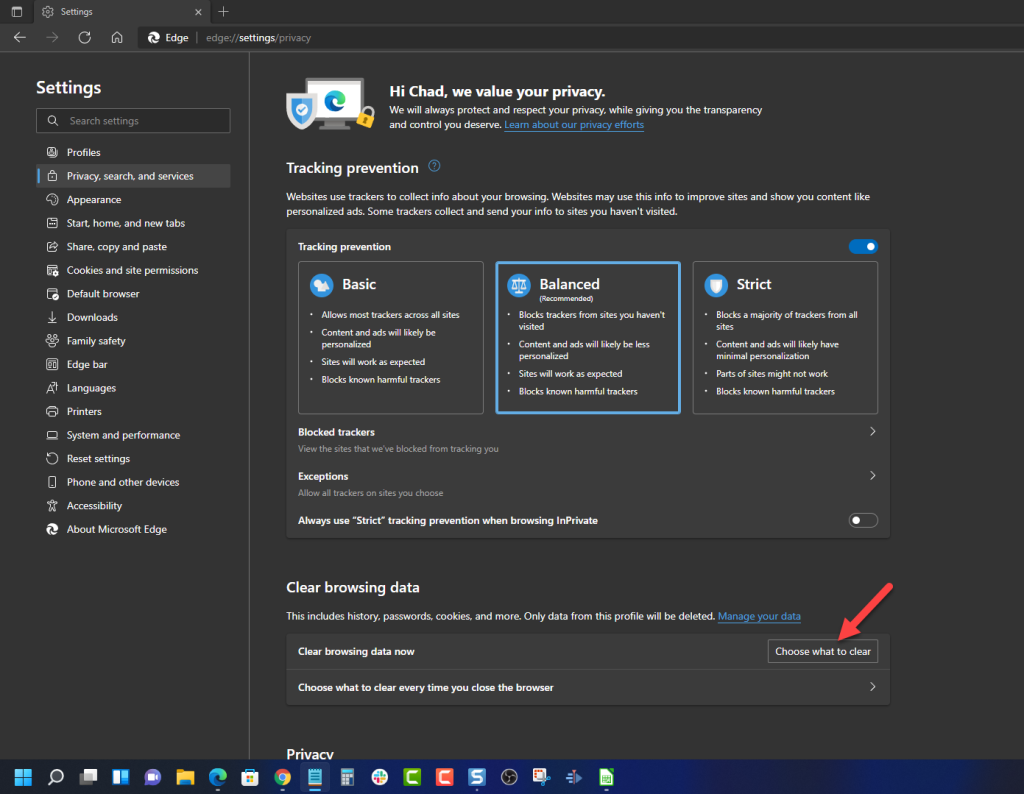Click the Share, copy and paste sidebar icon
Screen dimensions: 1024x794
tap(52, 246)
